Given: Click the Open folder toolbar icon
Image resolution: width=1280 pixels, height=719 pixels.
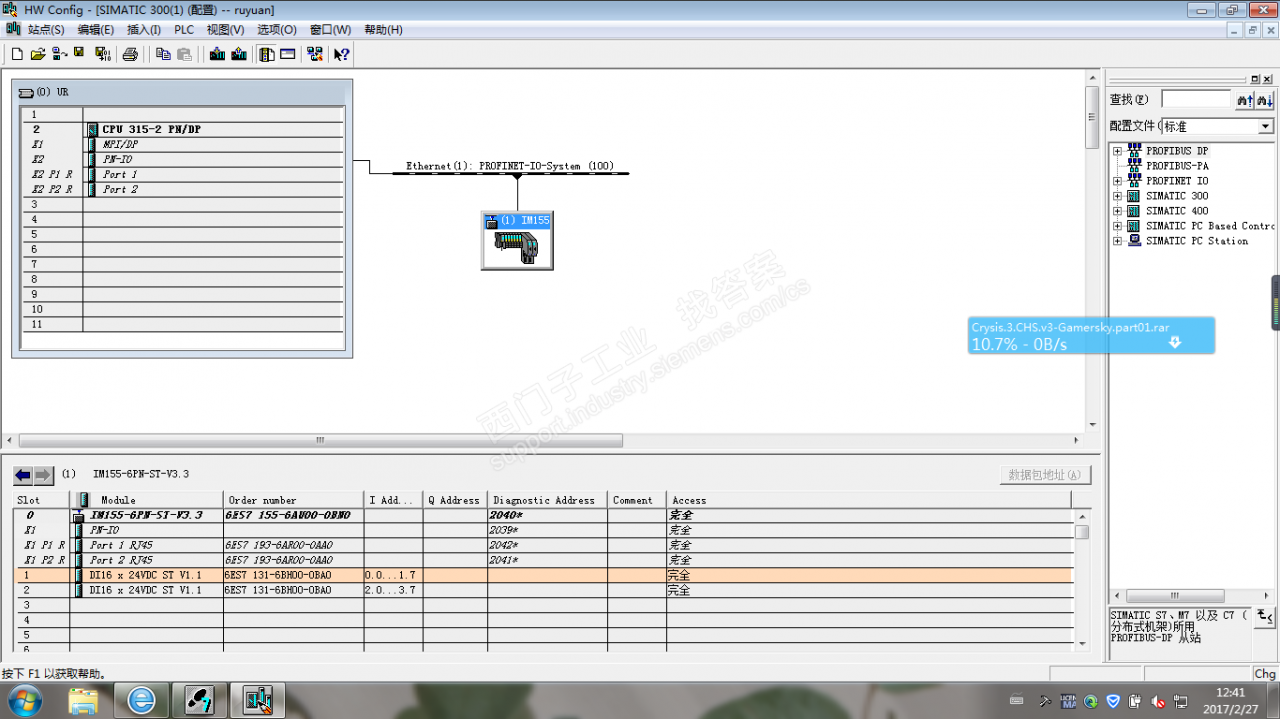Looking at the screenshot, I should [x=38, y=54].
